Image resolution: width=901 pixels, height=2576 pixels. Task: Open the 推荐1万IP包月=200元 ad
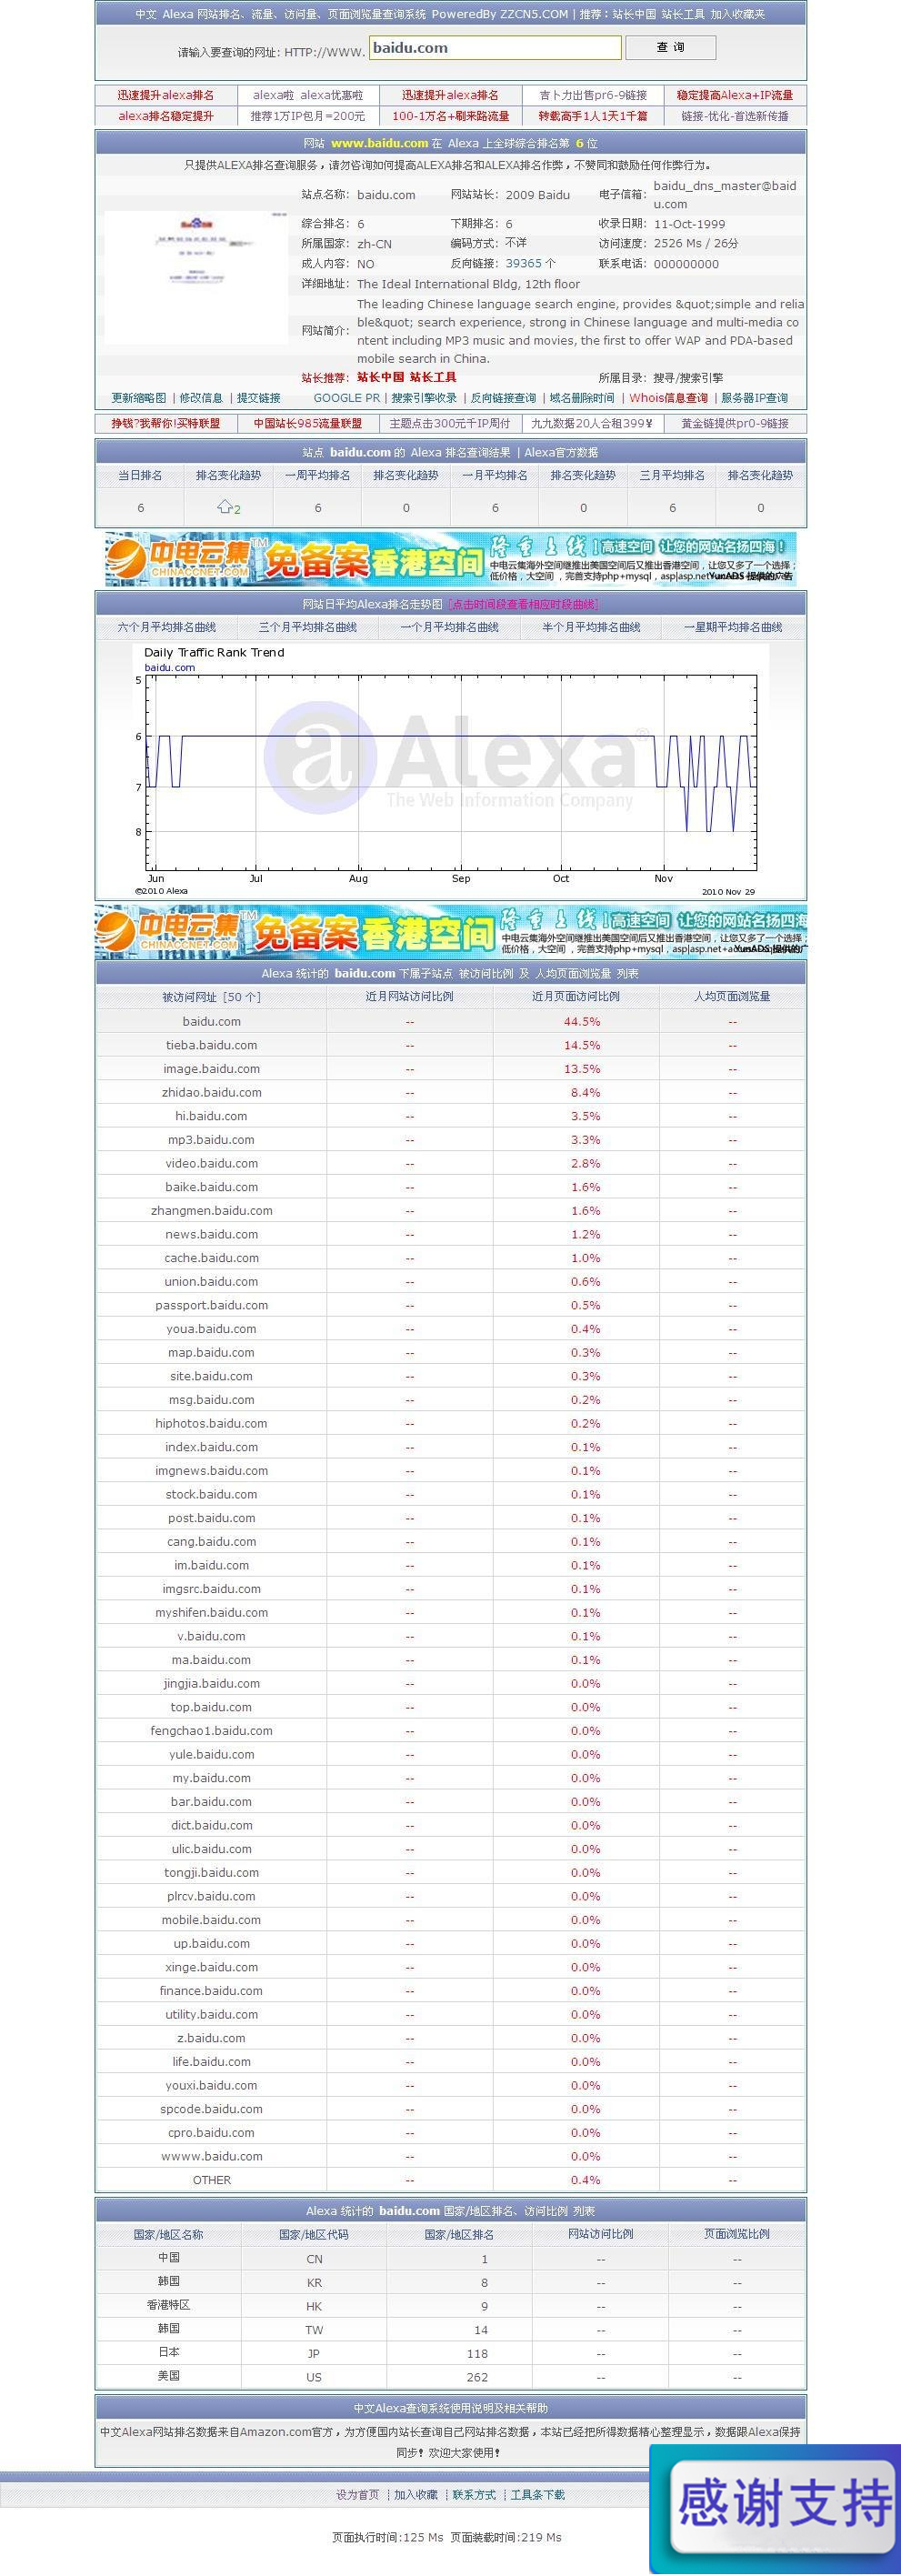click(308, 116)
